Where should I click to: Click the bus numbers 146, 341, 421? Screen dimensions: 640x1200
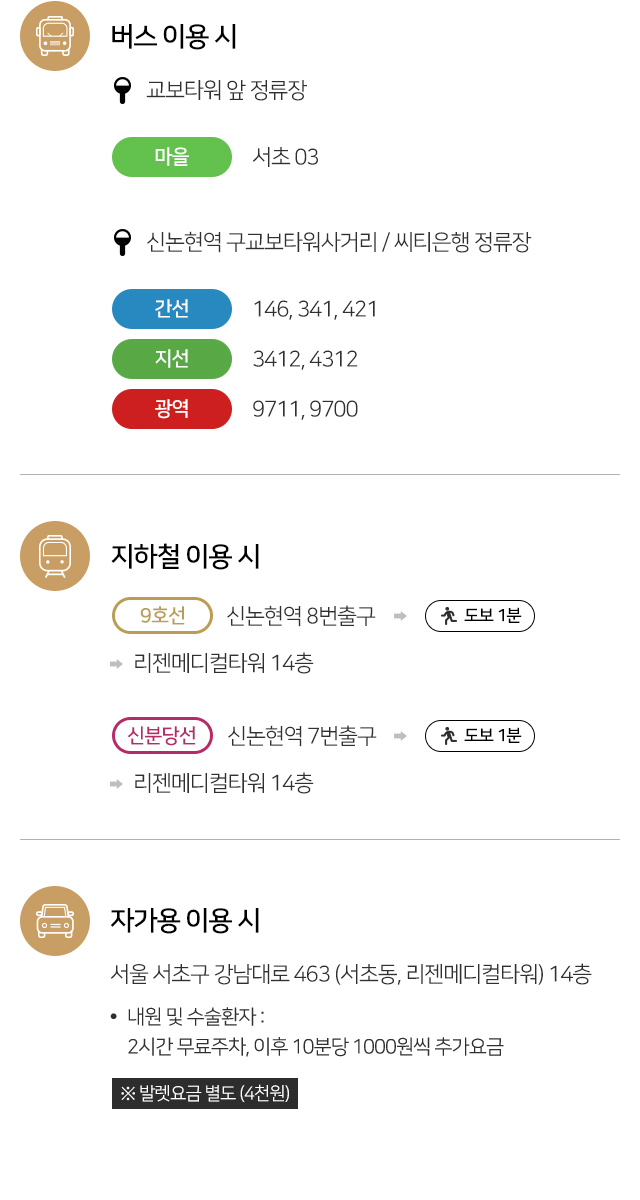316,309
